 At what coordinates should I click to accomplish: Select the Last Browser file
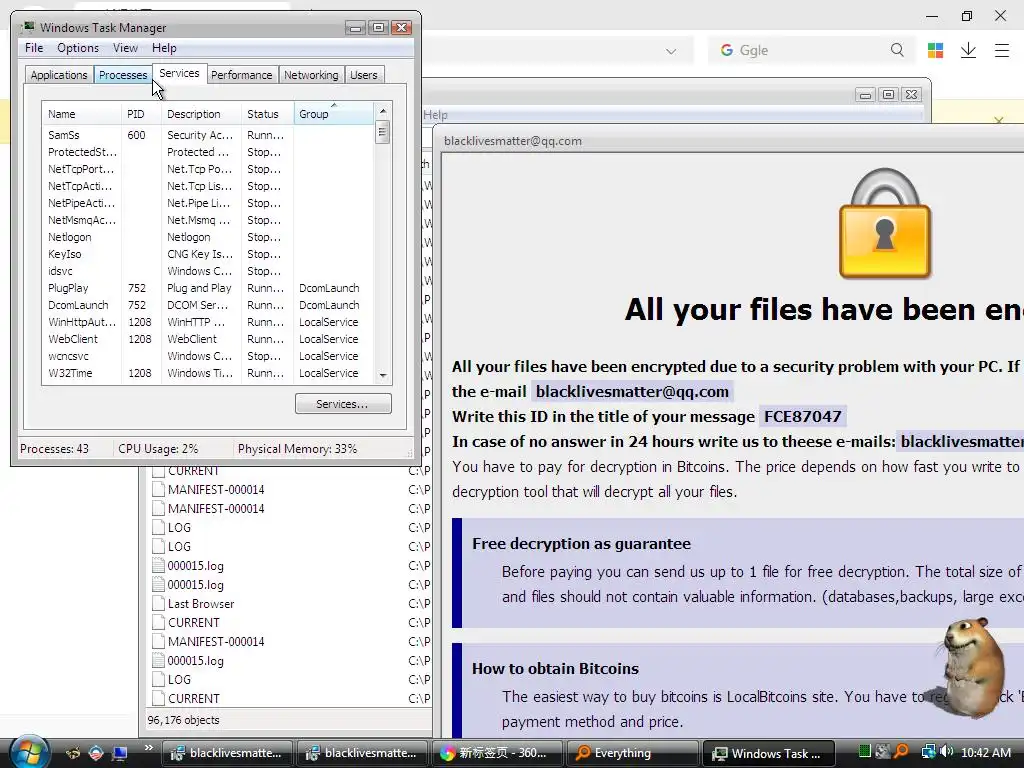200,603
